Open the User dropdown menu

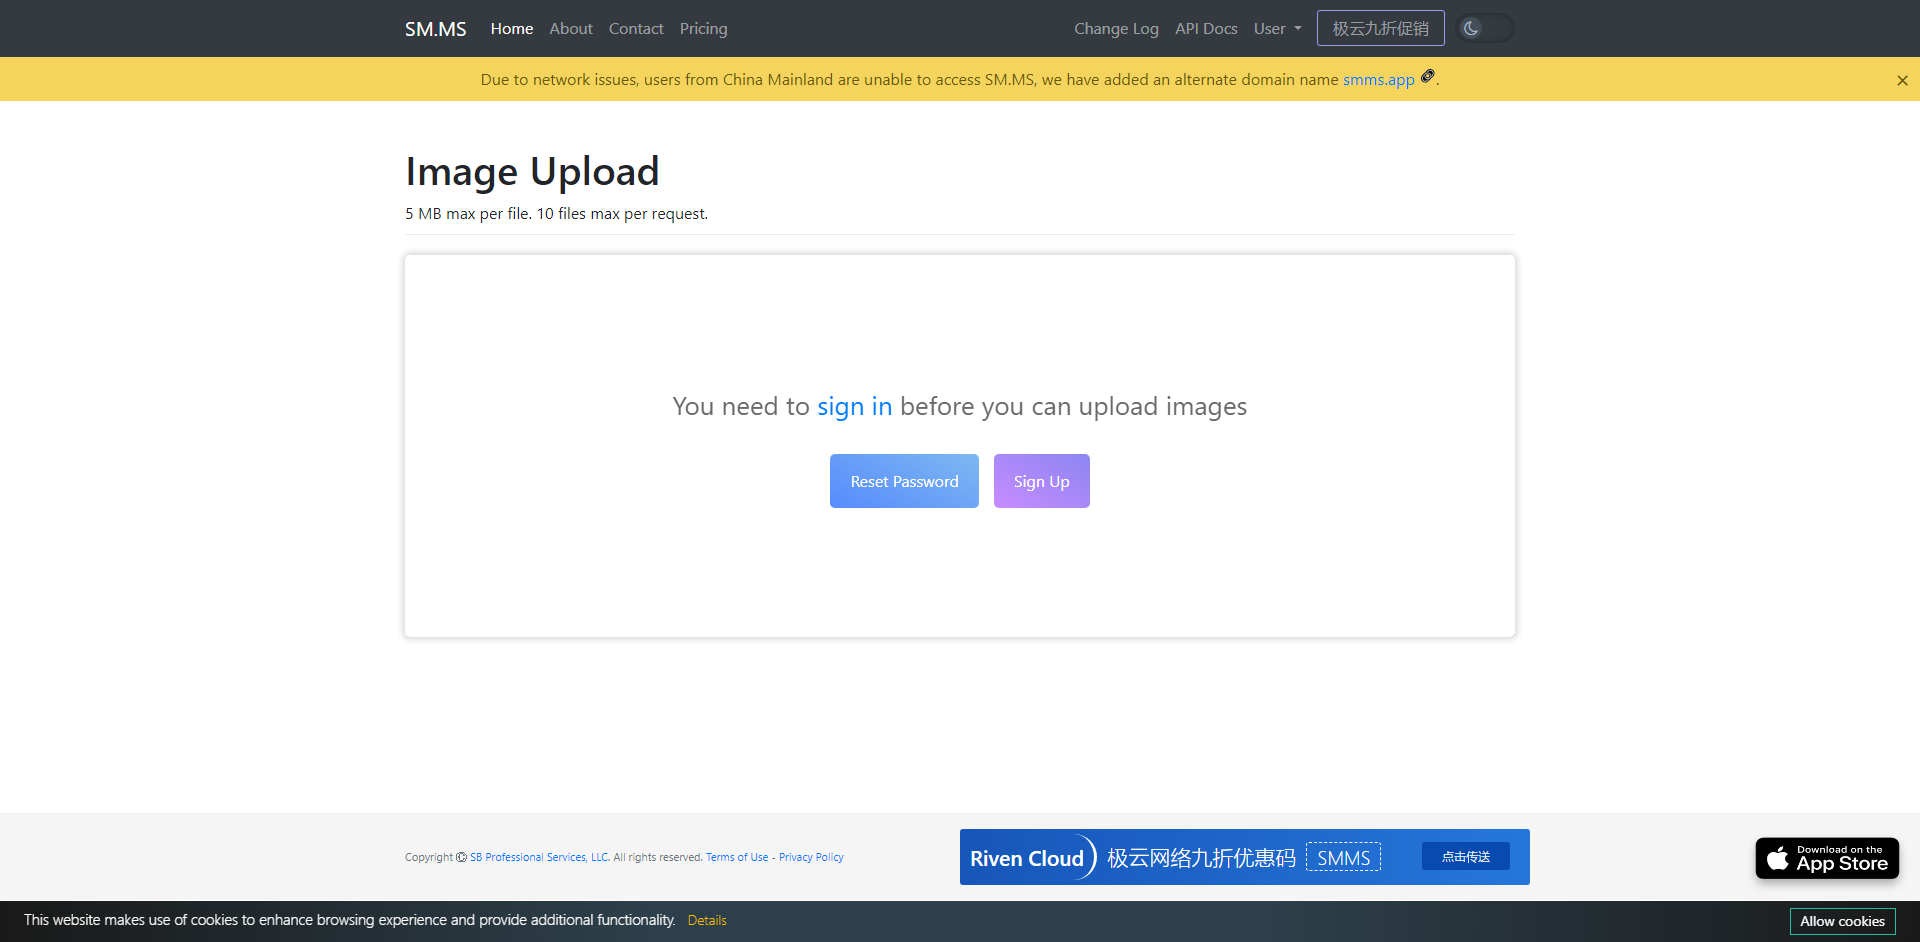[x=1278, y=29]
